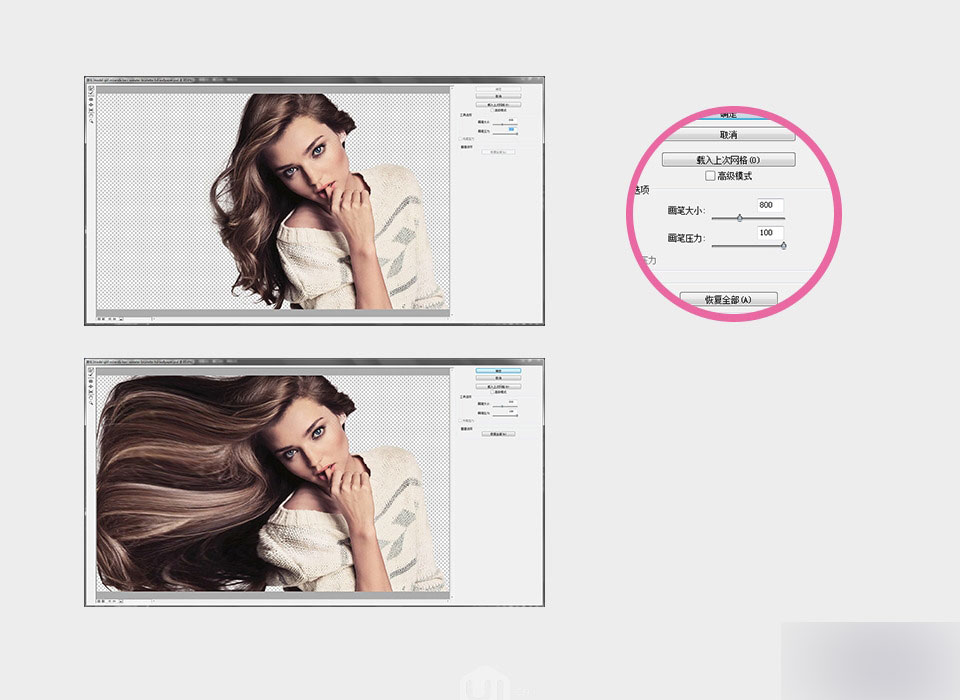
Task: Toggle stylus pressure checkbox in lower Liquify window
Action: click(x=460, y=421)
